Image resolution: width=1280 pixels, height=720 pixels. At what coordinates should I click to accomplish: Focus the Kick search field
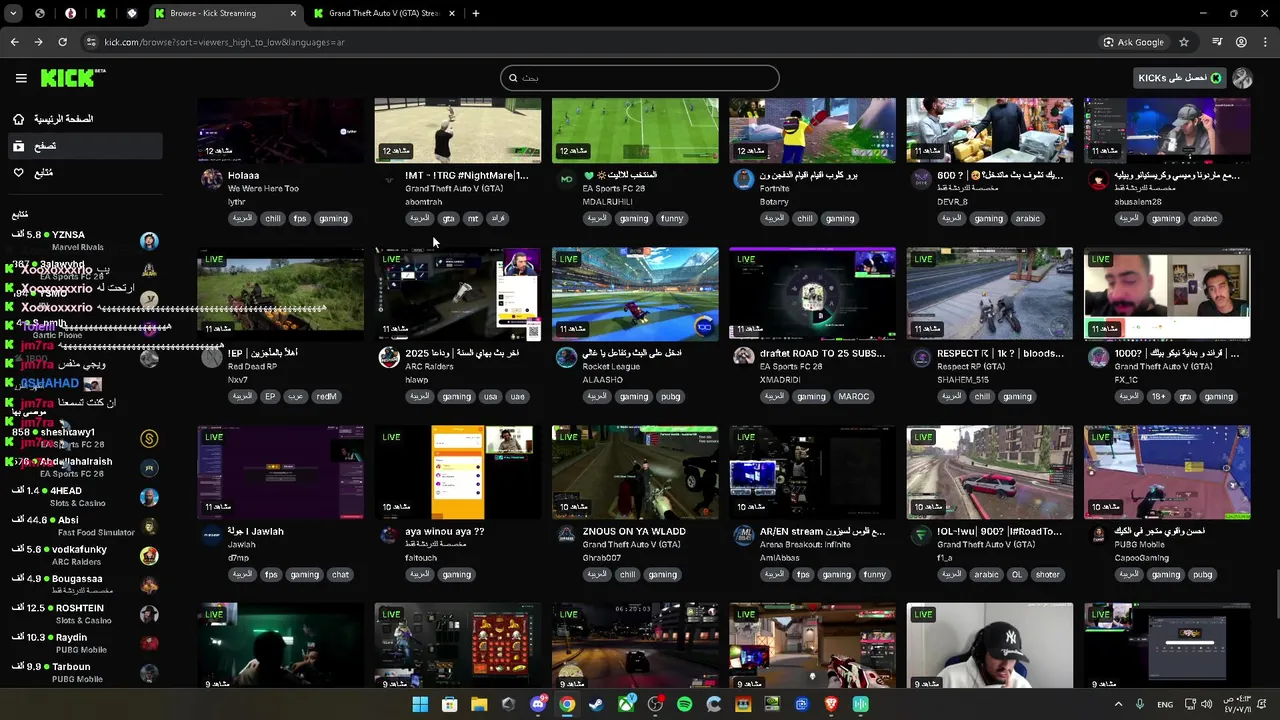[640, 78]
